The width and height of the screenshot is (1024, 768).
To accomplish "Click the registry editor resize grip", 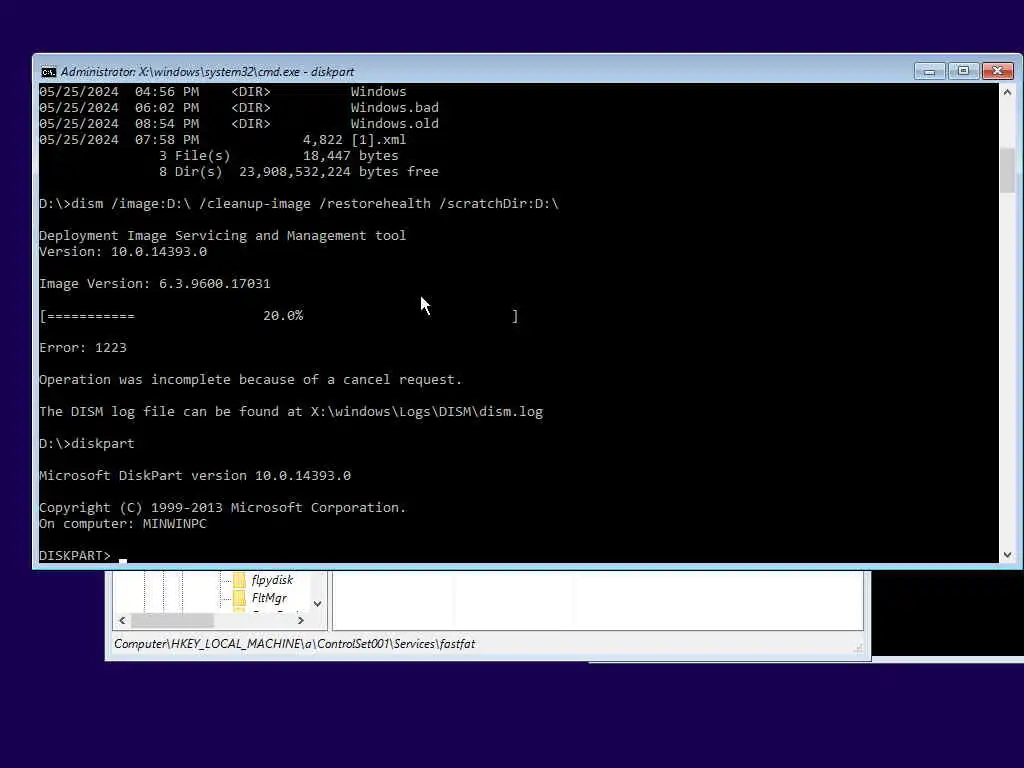I will coord(858,648).
